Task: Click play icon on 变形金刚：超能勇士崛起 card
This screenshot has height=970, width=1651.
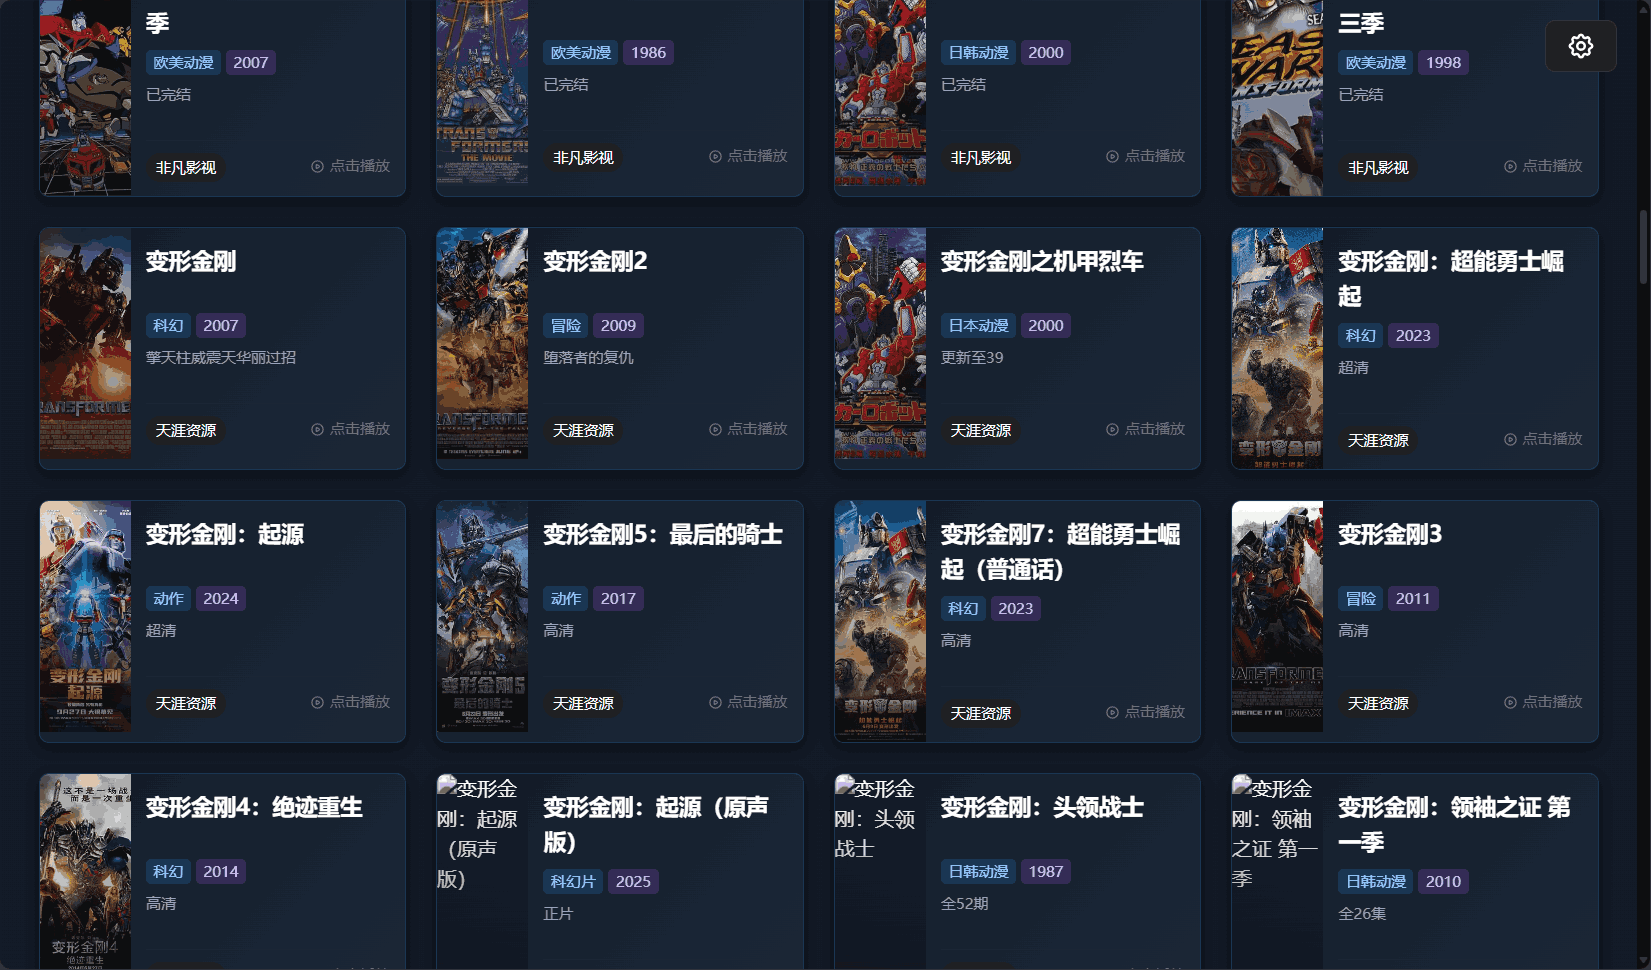Action: click(x=1510, y=439)
